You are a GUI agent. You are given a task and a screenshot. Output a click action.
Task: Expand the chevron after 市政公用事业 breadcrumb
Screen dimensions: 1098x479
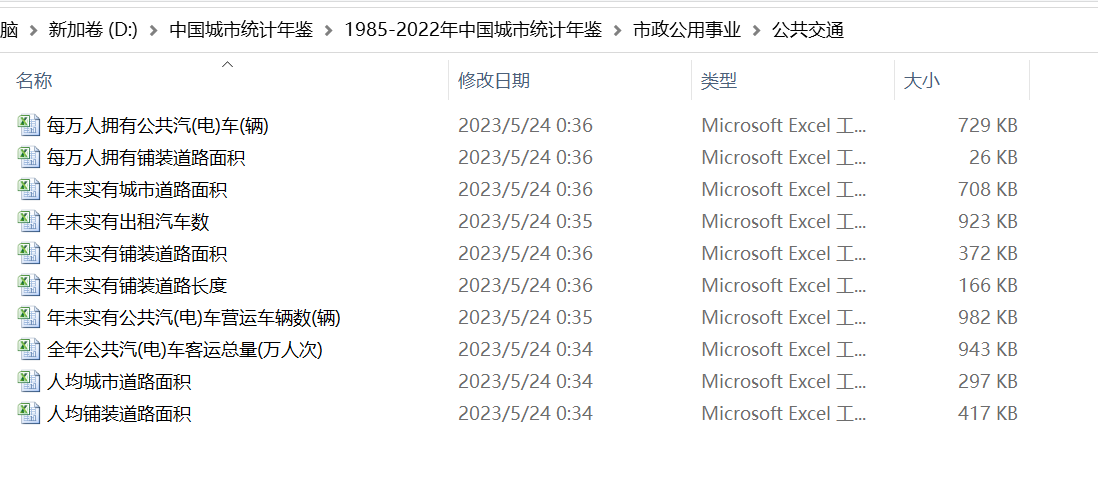click(756, 30)
